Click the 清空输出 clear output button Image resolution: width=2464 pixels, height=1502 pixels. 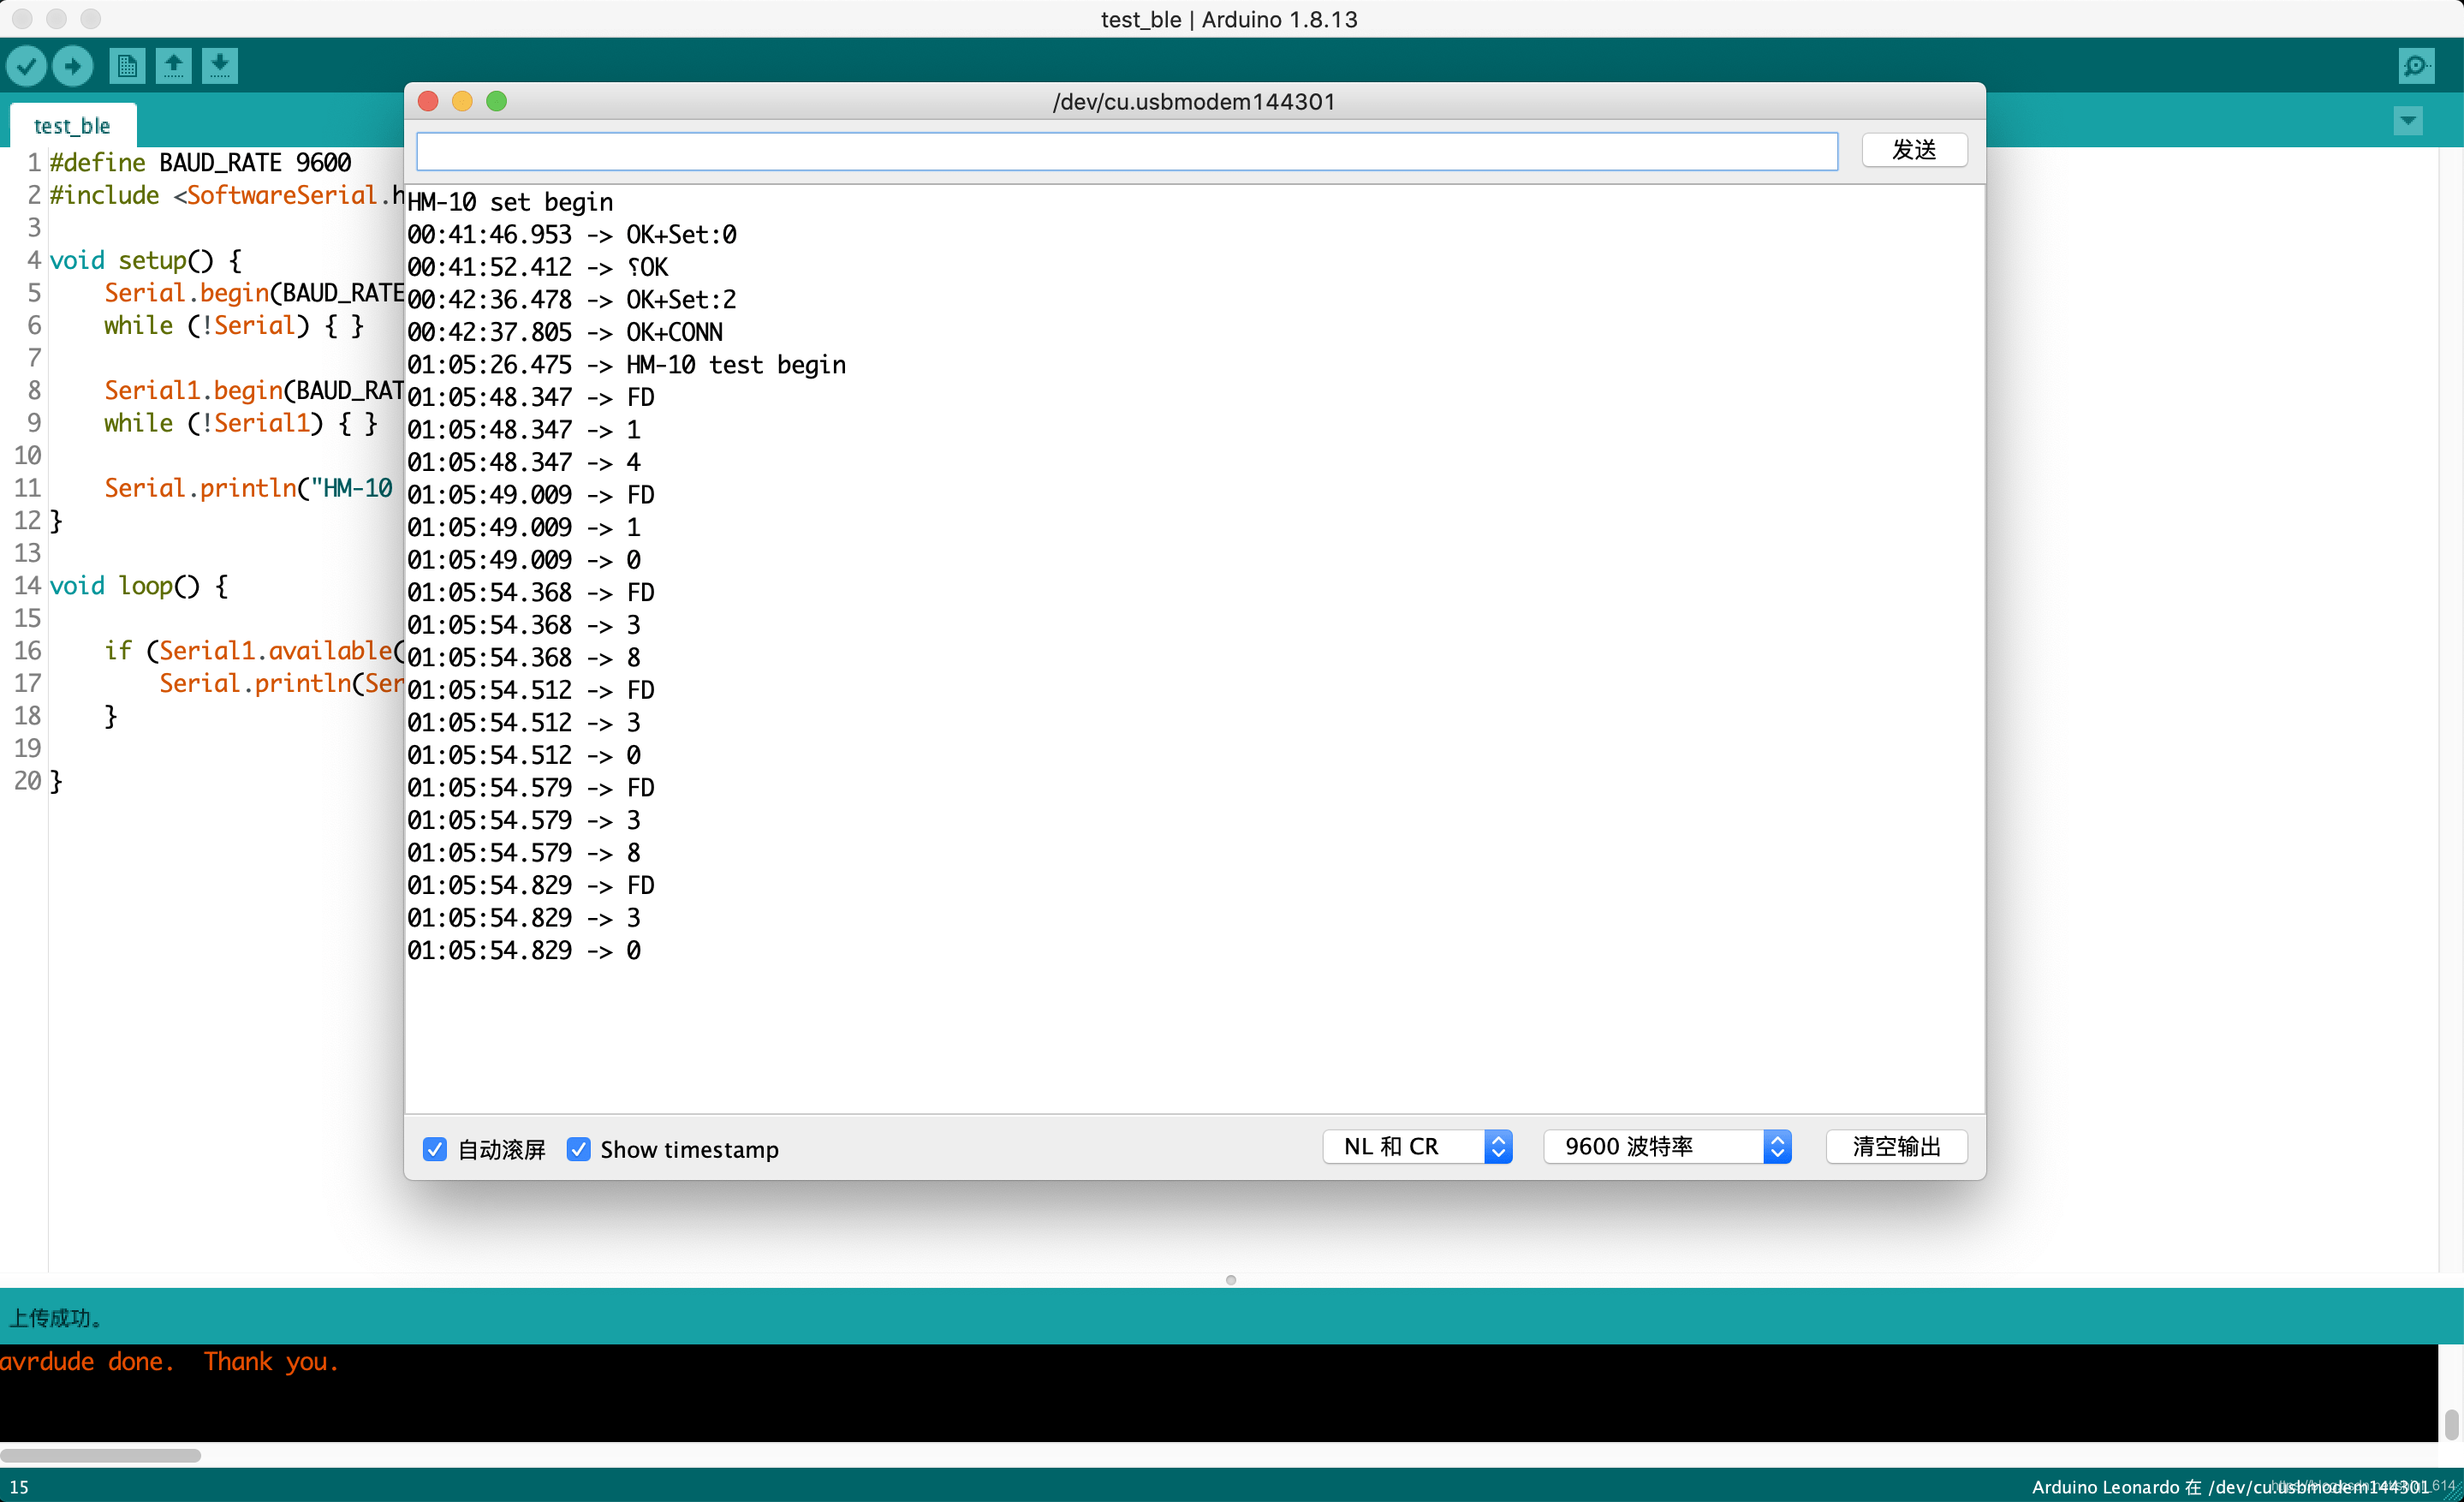(1896, 1146)
